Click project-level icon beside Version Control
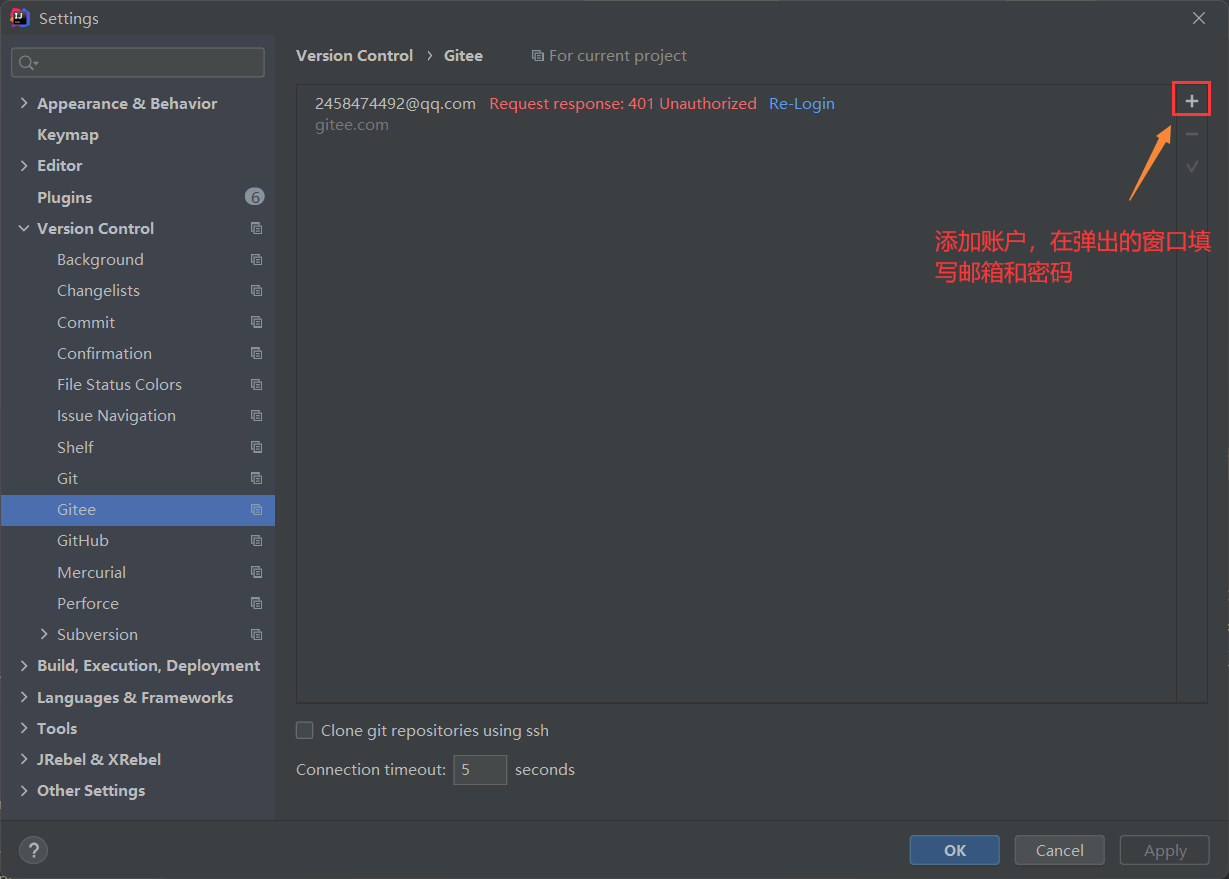The width and height of the screenshot is (1229, 879). 256,228
